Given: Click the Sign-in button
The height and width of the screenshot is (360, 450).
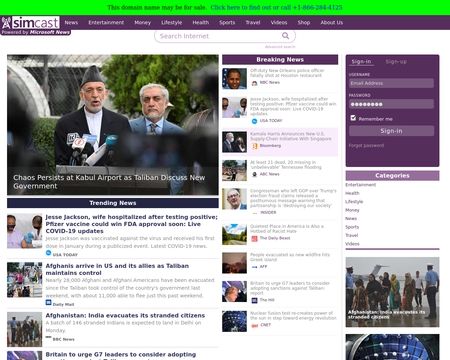Looking at the screenshot, I should pyautogui.click(x=391, y=131).
